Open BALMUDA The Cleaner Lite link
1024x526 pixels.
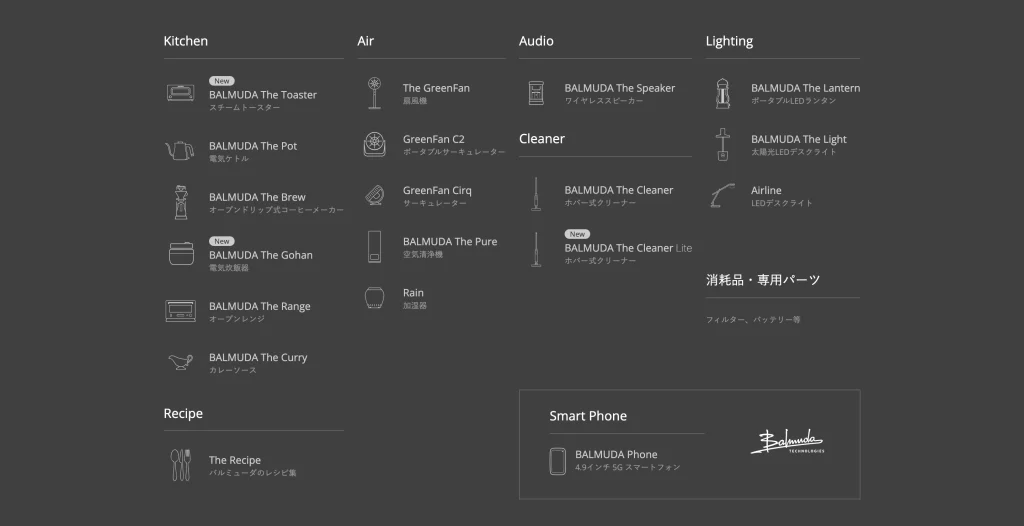[x=628, y=248]
